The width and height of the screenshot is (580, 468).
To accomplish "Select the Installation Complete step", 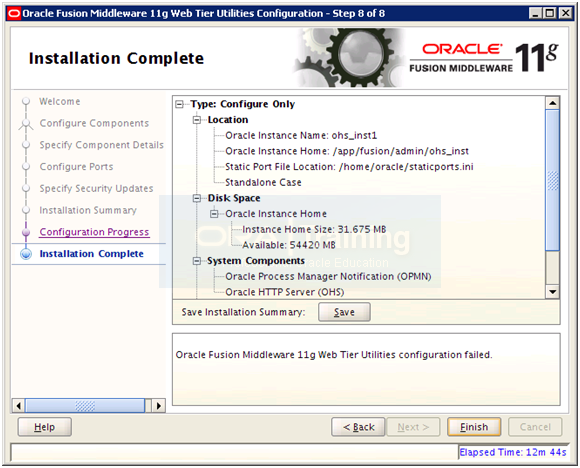I will point(91,254).
